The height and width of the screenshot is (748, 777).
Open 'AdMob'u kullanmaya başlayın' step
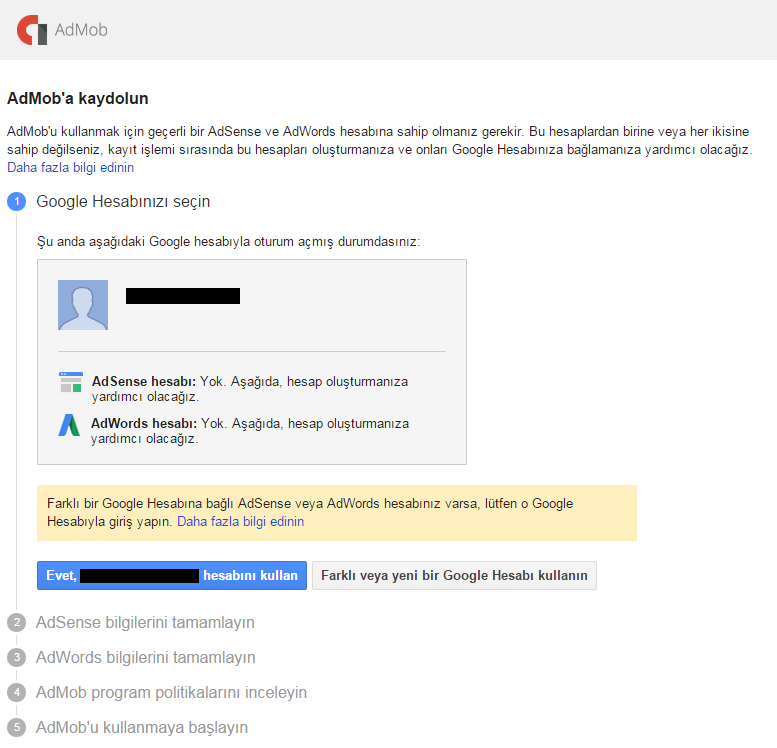tap(142, 727)
